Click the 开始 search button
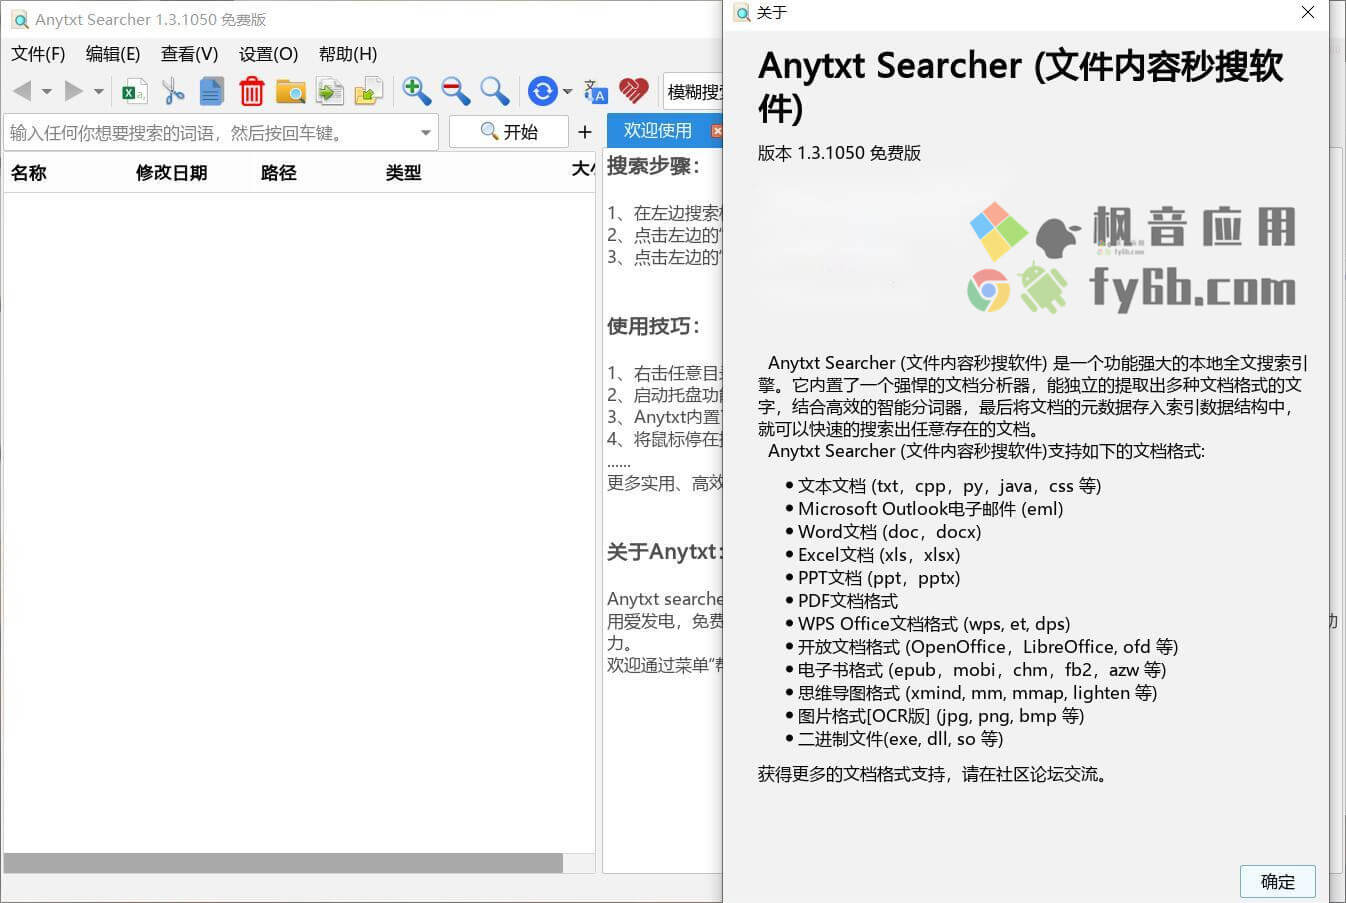The width and height of the screenshot is (1346, 903). point(508,132)
